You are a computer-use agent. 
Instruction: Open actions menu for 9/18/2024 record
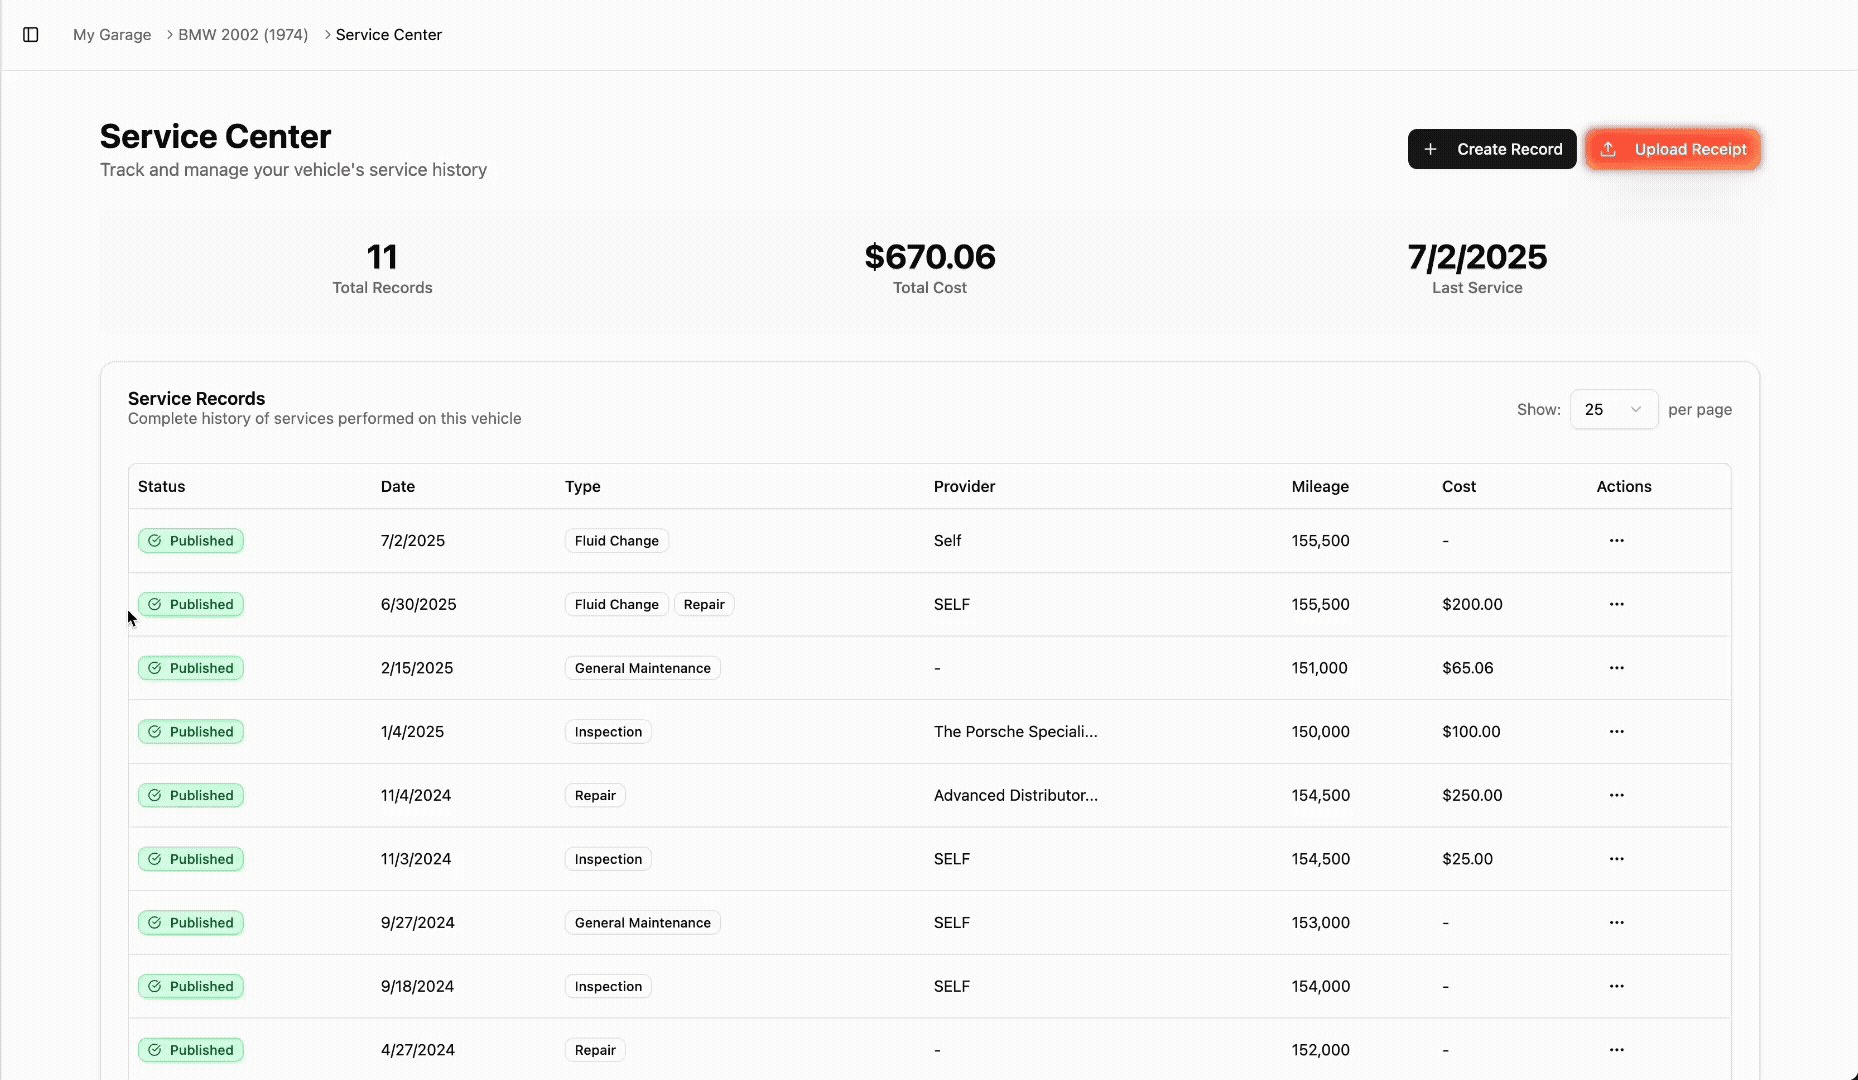1616,986
